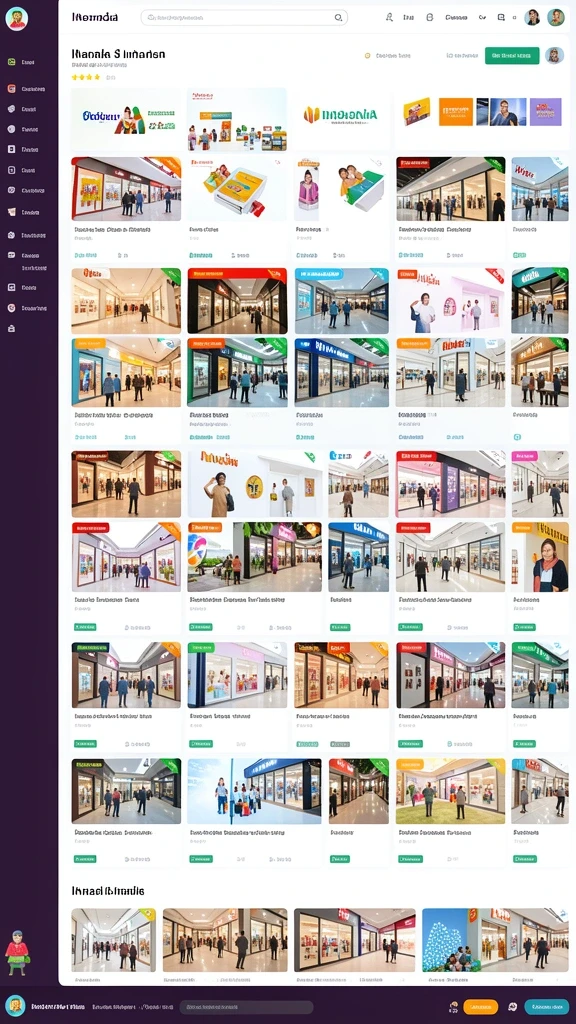The width and height of the screenshot is (576, 1024).
Task: Open the unlabeled briefcase icon ending the sidebar list
Action: pos(11,328)
